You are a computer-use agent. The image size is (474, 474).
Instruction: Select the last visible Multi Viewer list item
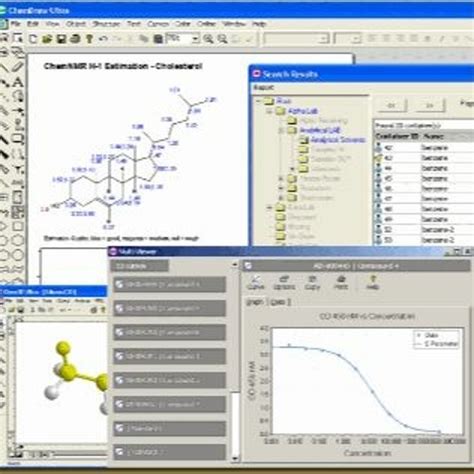169,452
